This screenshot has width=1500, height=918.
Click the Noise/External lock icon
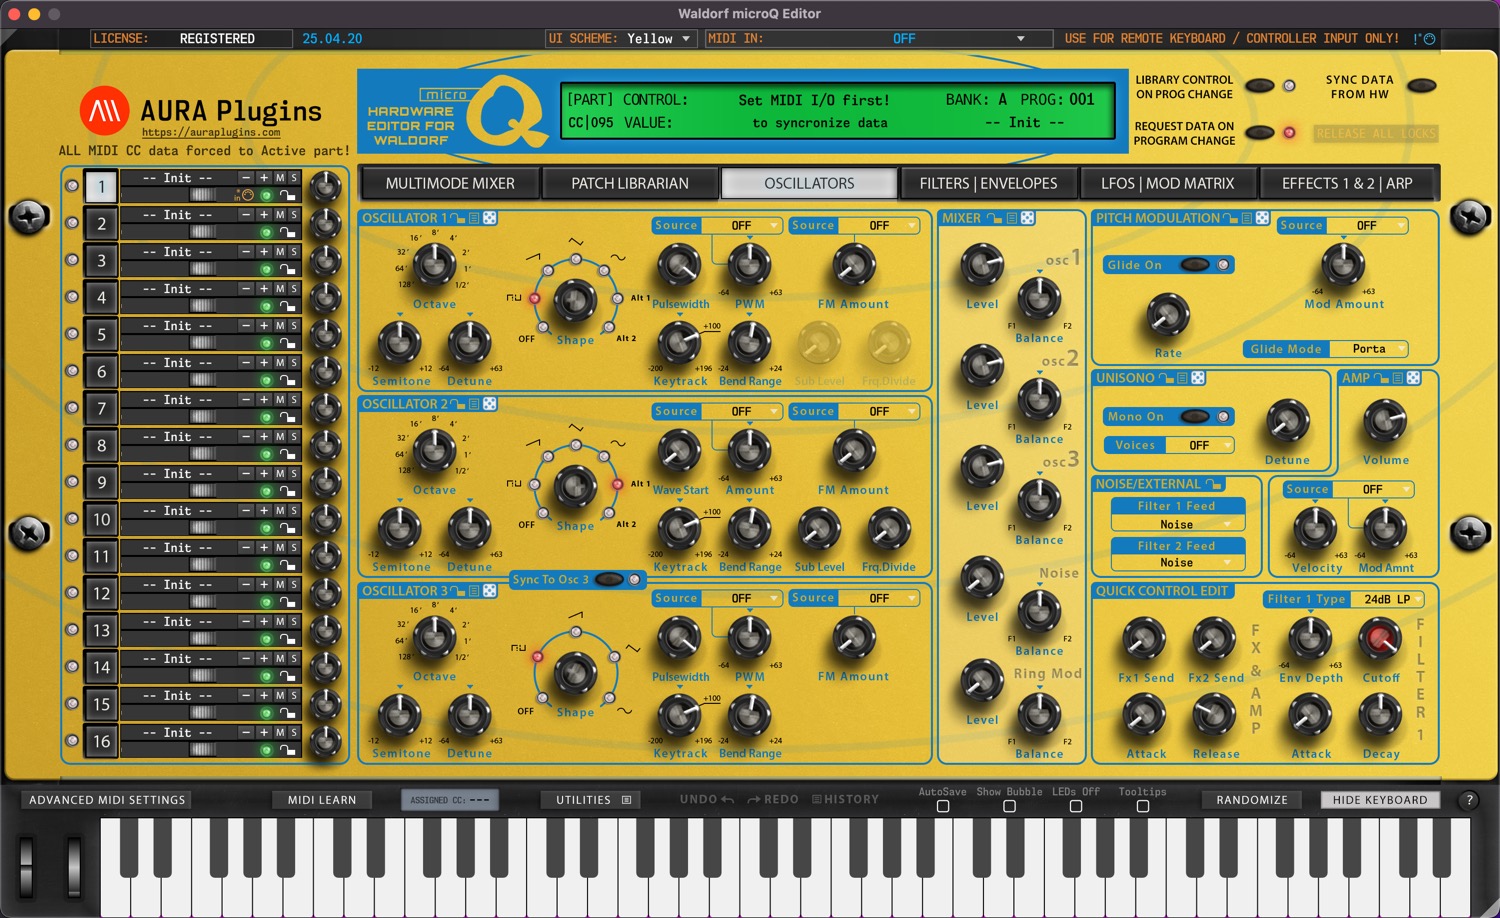(x=1215, y=484)
